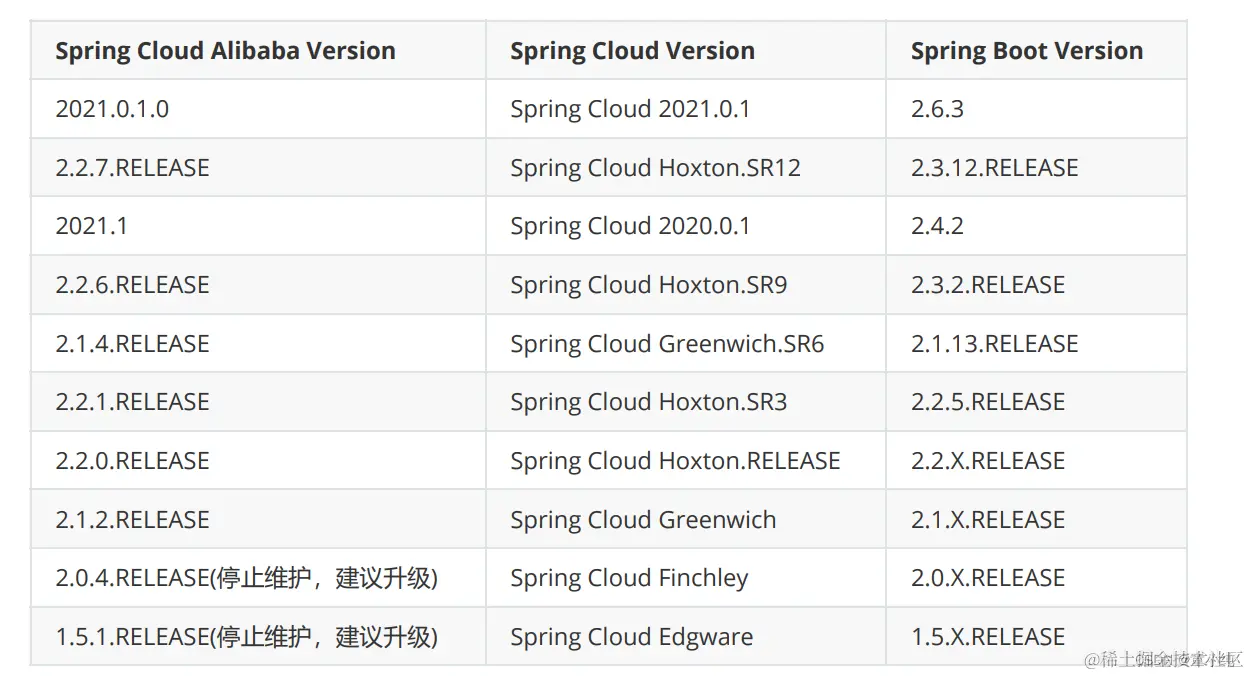
Task: Select the 2.1.13.RELEASE cell
Action: [x=1036, y=343]
